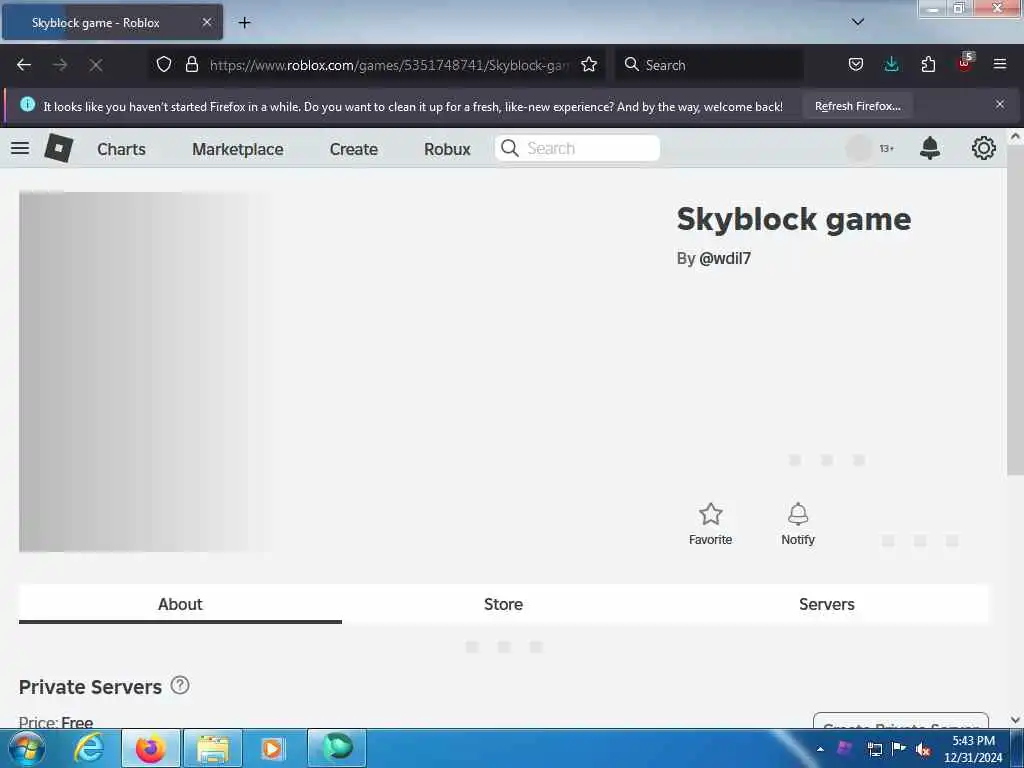
Task: Click the uBlock extension icon with badge
Action: pos(965,63)
